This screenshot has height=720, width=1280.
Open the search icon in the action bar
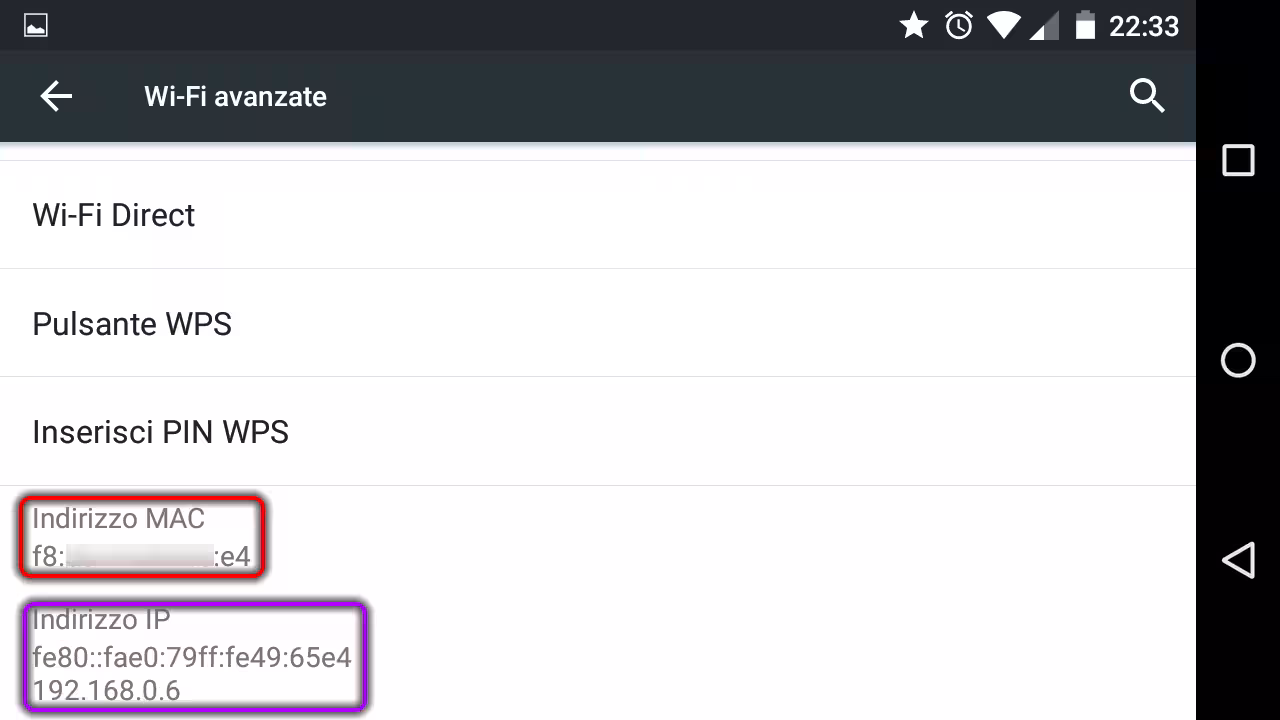pyautogui.click(x=1147, y=96)
